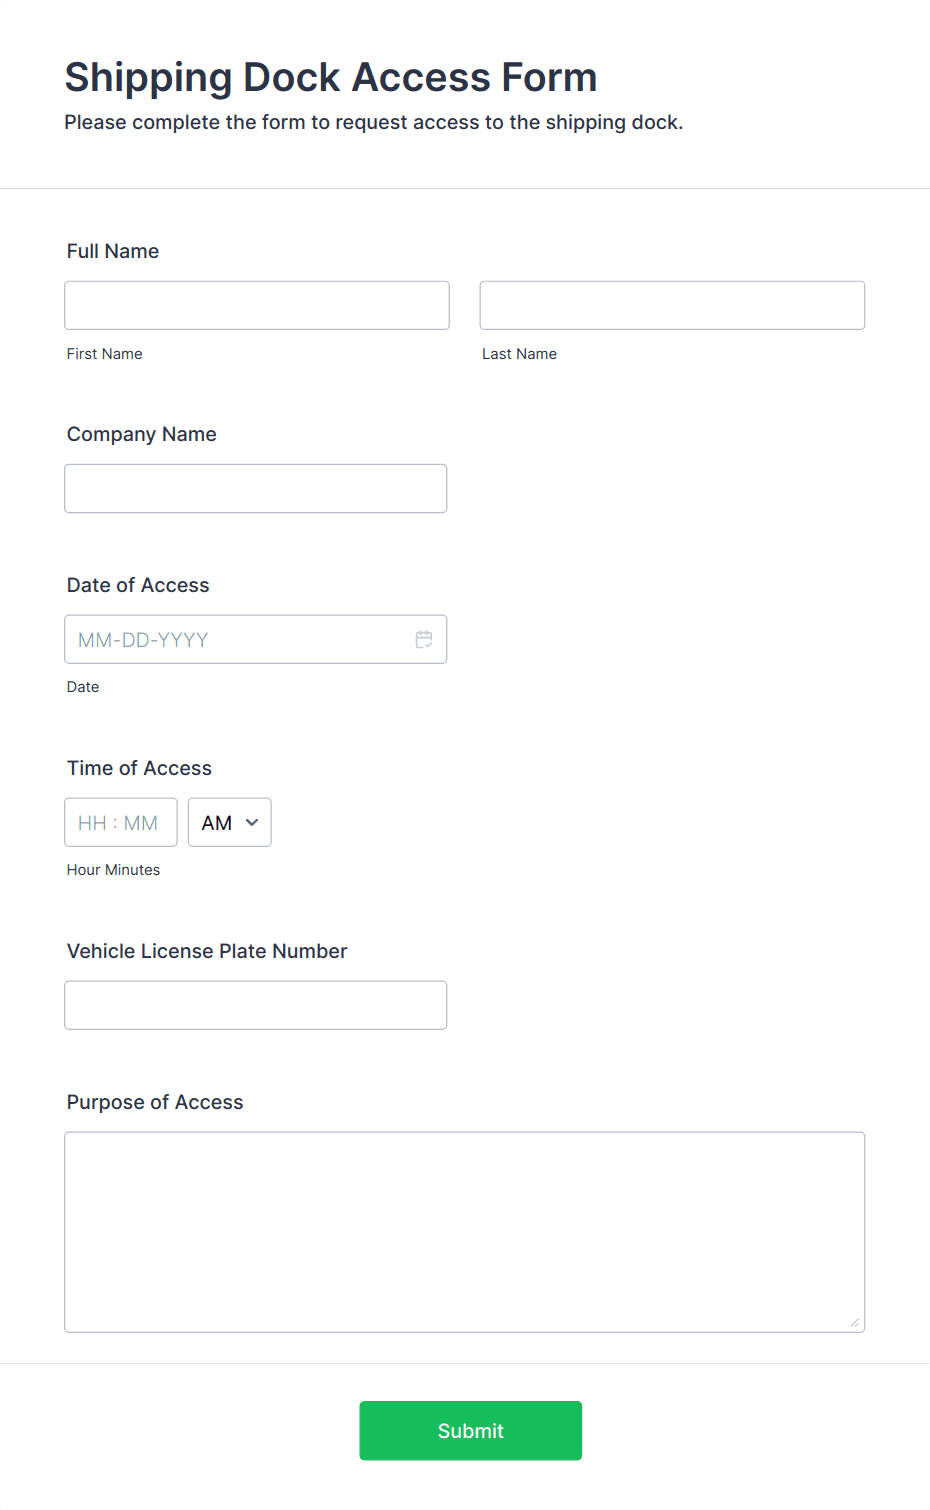Click the Date of Access label
Viewport: 930px width, 1510px height.
pyautogui.click(x=138, y=585)
